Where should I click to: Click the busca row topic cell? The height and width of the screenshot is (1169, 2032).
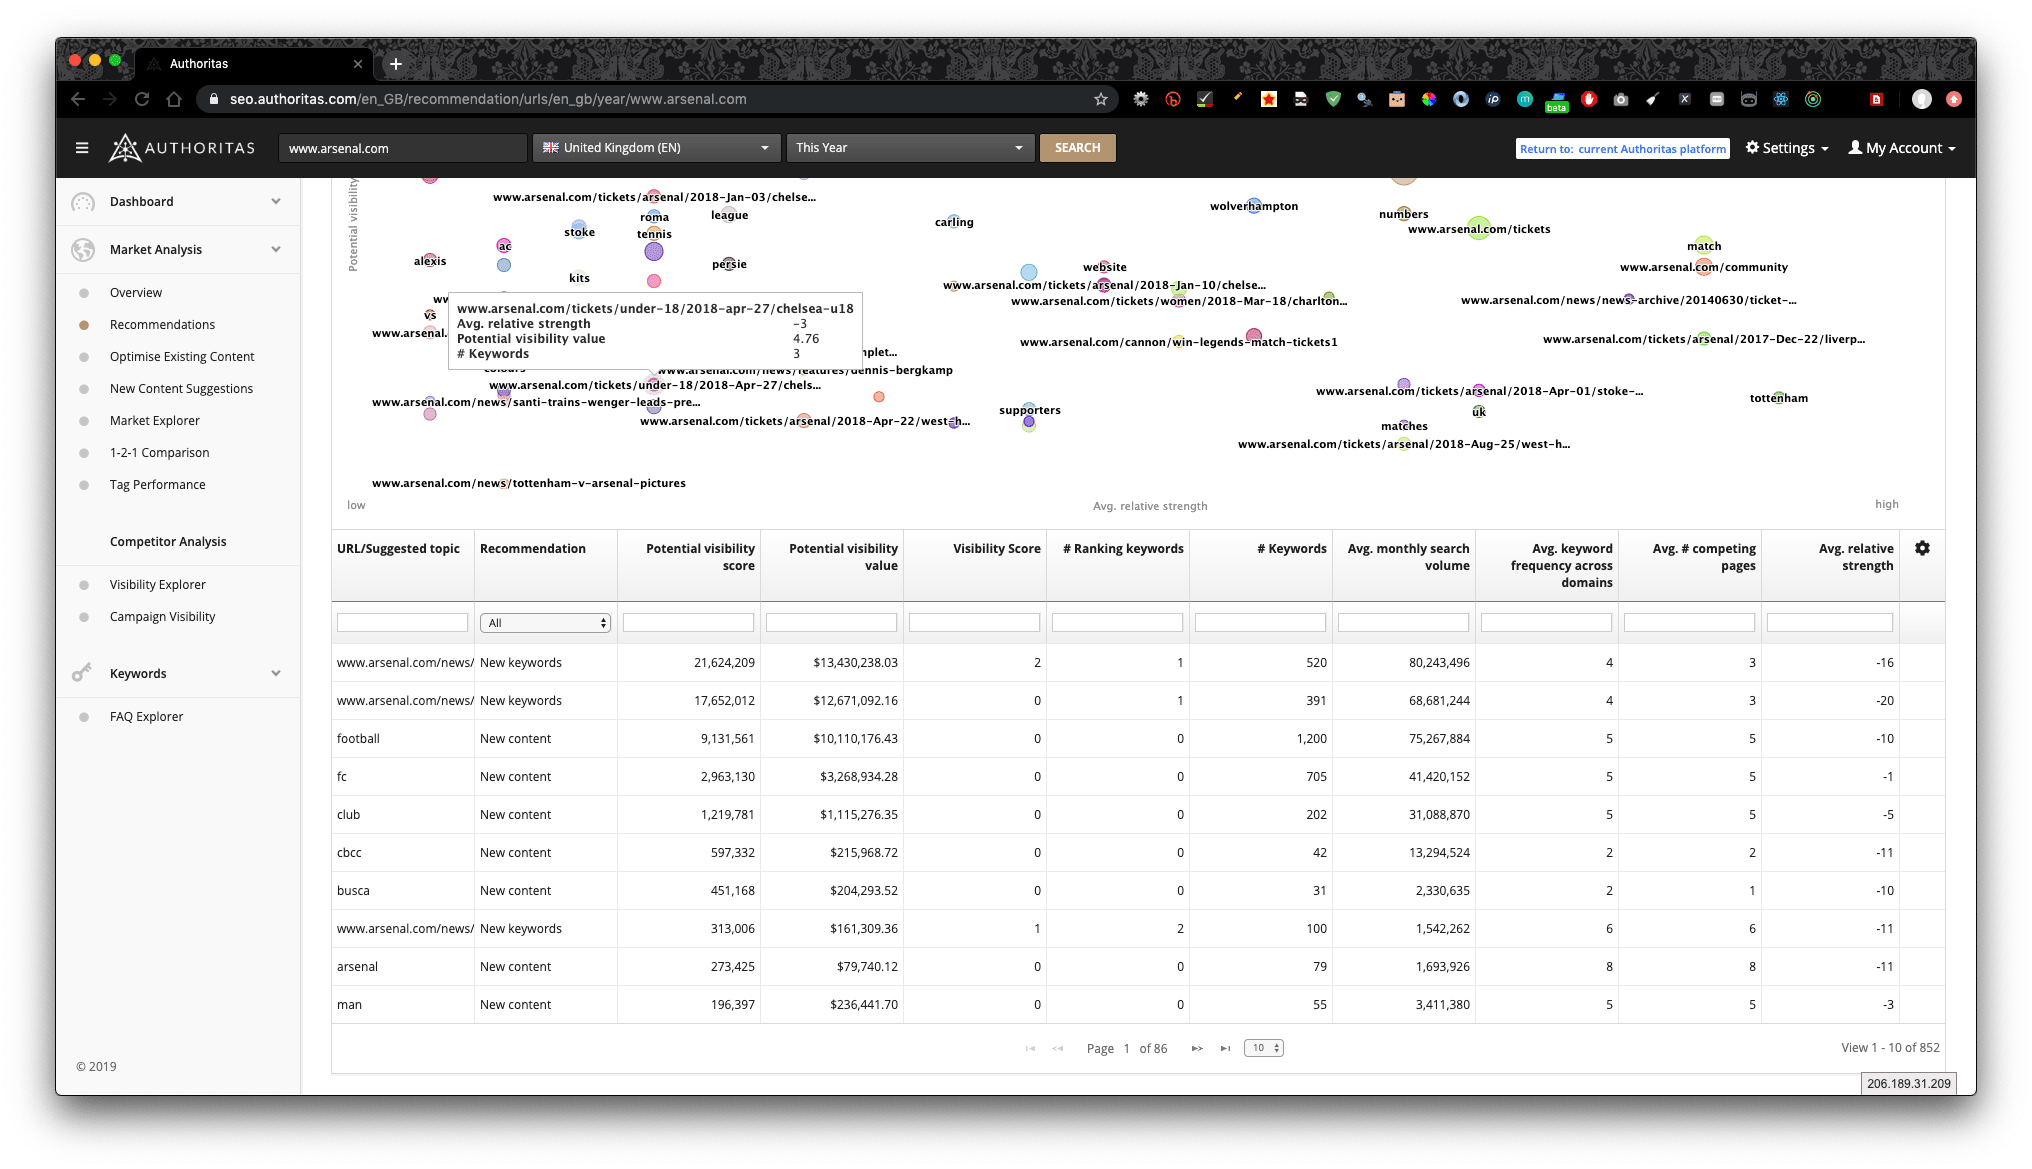402,891
